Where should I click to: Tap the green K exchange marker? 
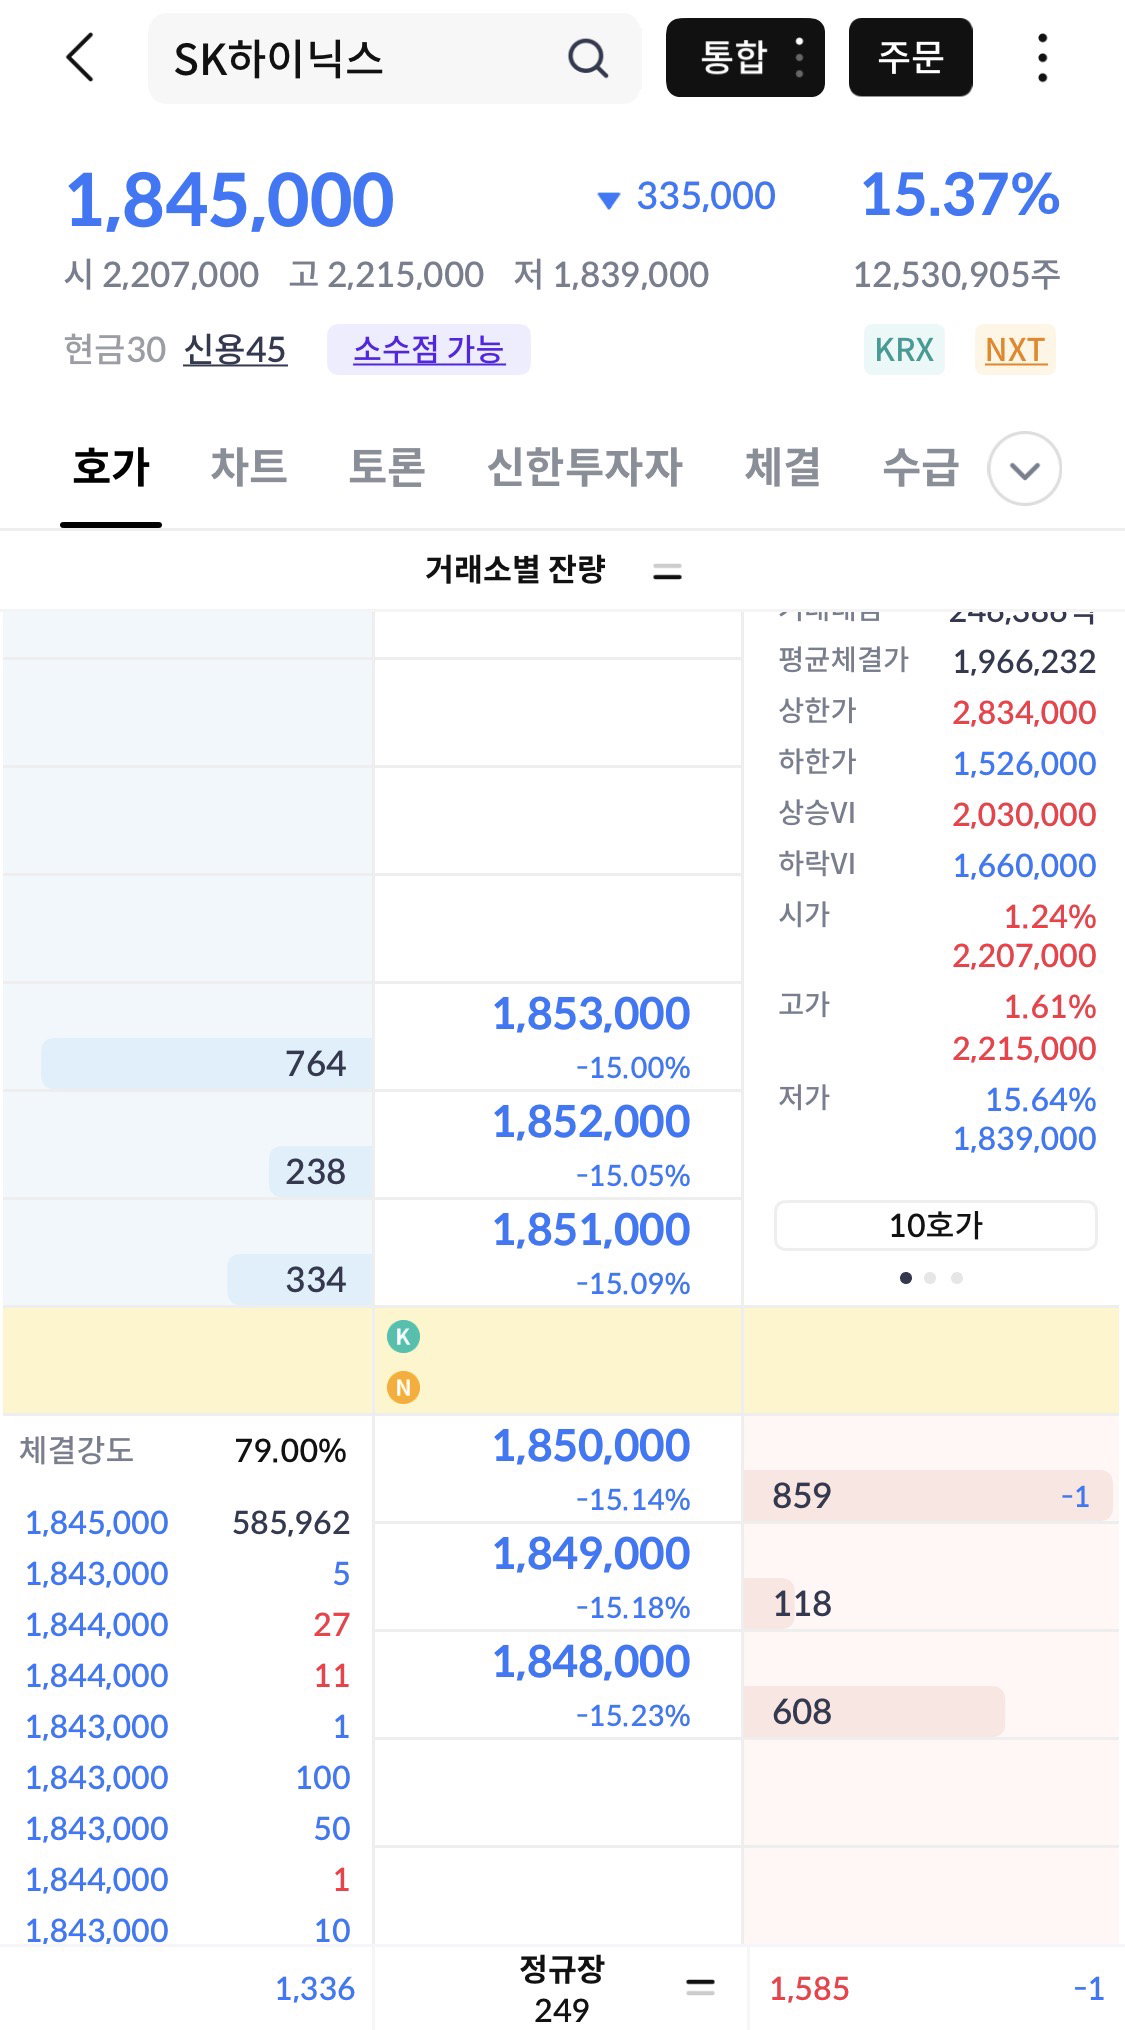pyautogui.click(x=403, y=1336)
